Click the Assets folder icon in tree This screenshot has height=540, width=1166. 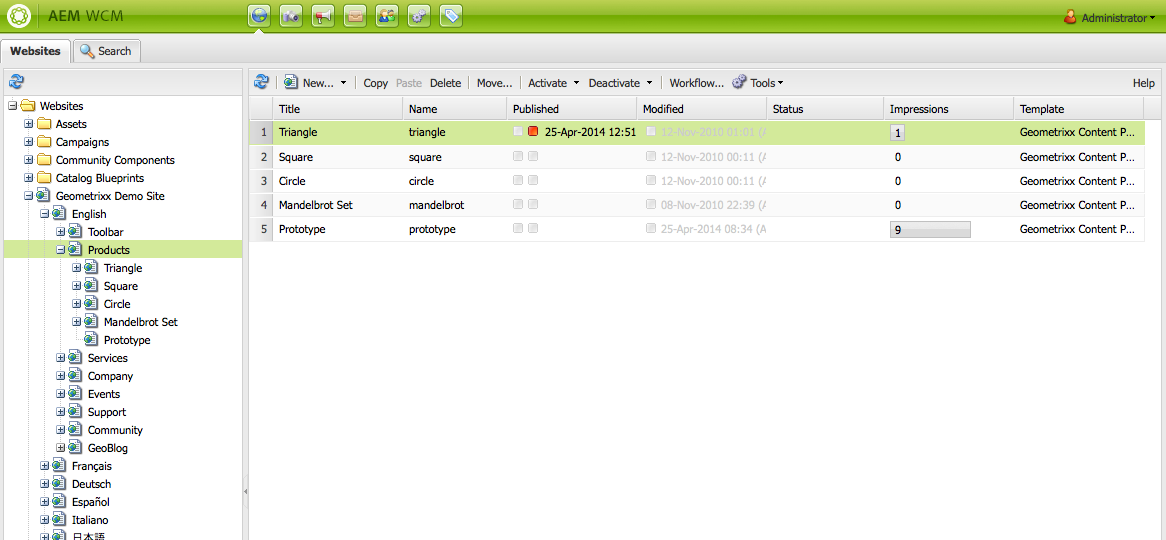pyautogui.click(x=44, y=124)
